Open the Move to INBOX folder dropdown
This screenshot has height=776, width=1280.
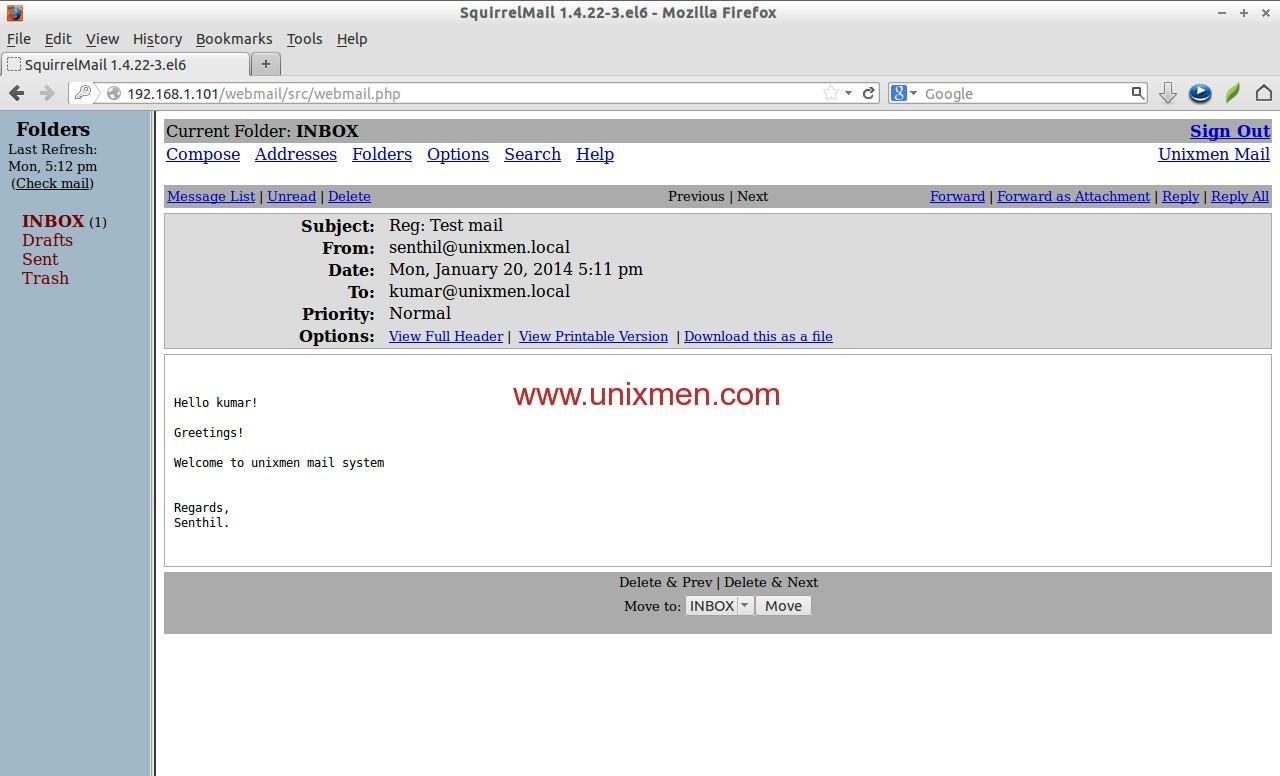(719, 606)
